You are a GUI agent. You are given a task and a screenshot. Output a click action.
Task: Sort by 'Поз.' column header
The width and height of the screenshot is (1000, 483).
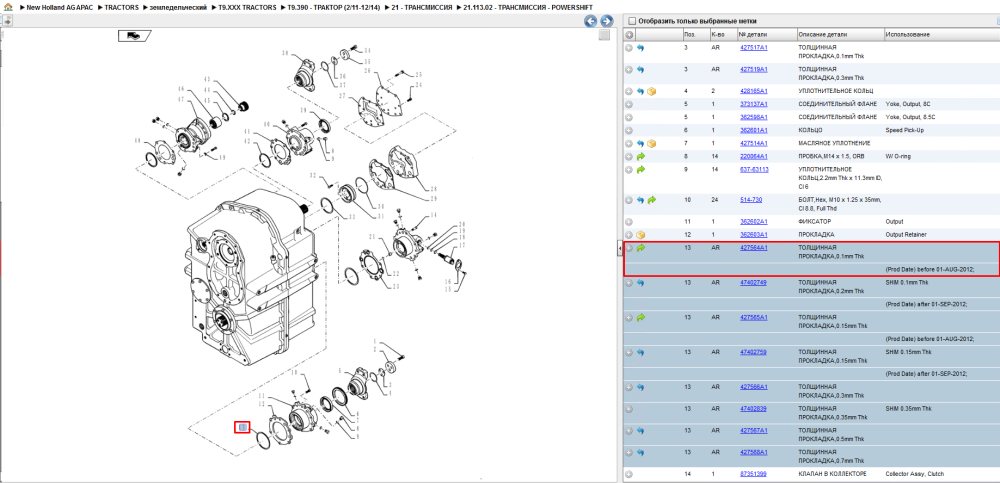[x=695, y=34]
